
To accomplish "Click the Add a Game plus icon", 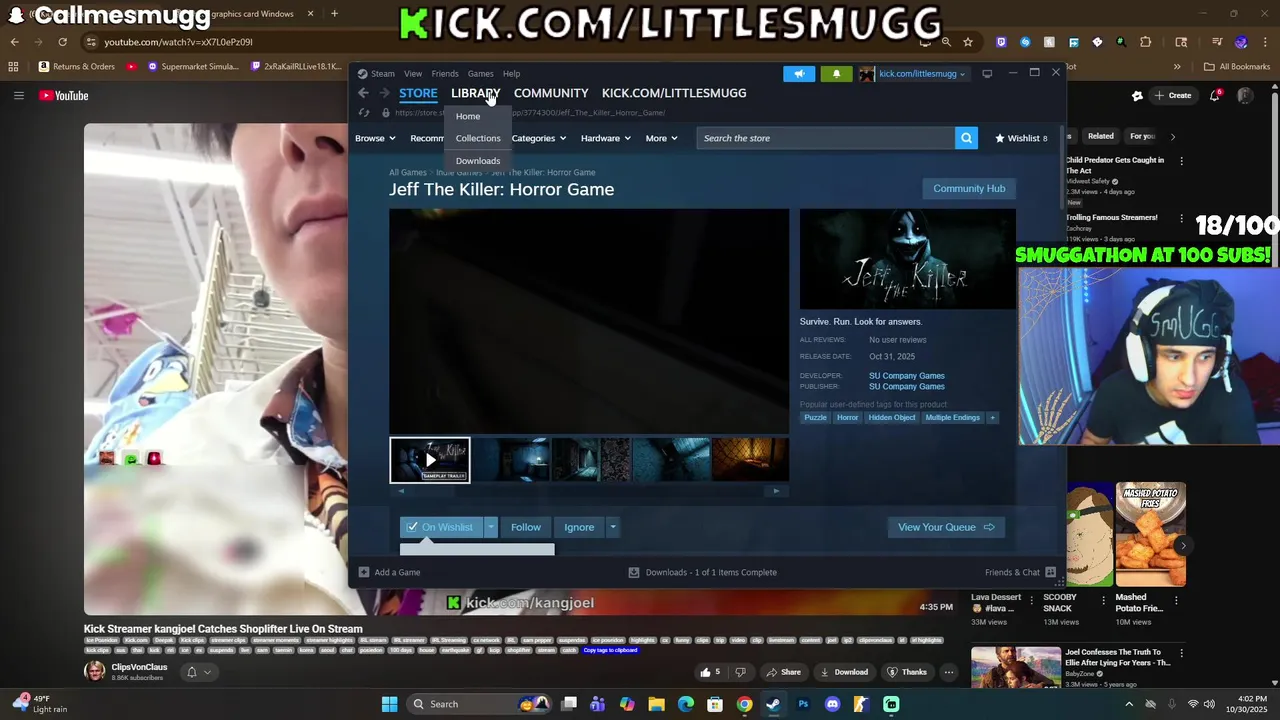I will click(x=362, y=572).
